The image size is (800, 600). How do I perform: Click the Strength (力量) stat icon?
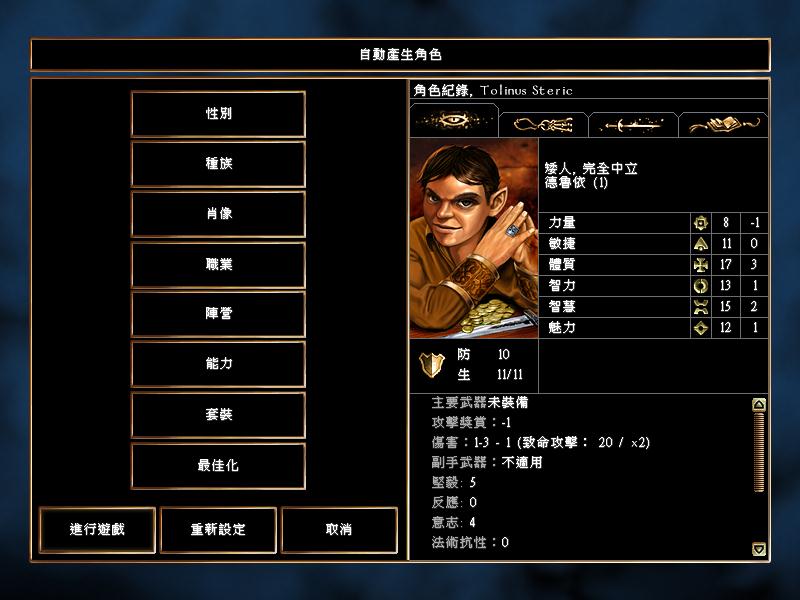coord(701,222)
